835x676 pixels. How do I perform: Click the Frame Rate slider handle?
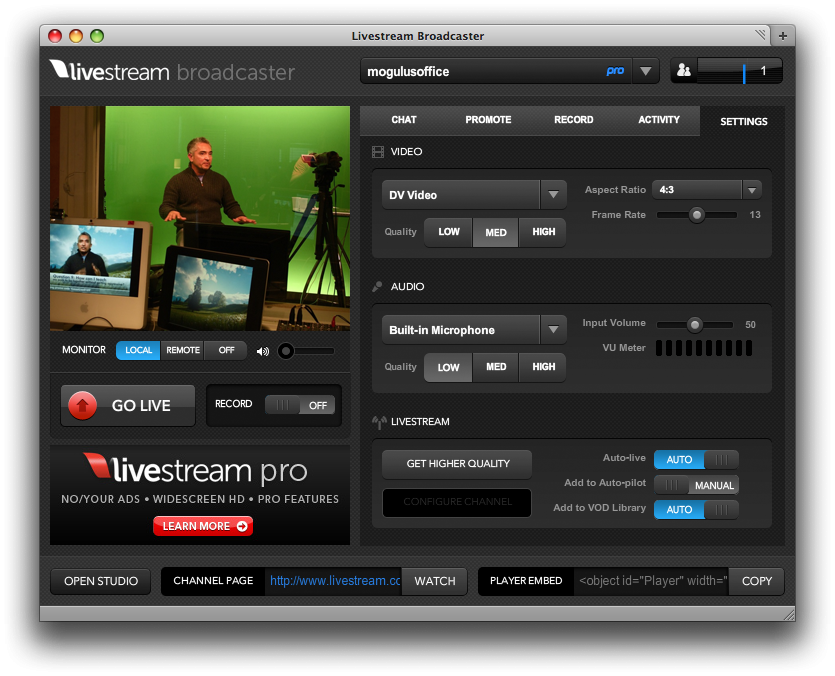pos(697,215)
